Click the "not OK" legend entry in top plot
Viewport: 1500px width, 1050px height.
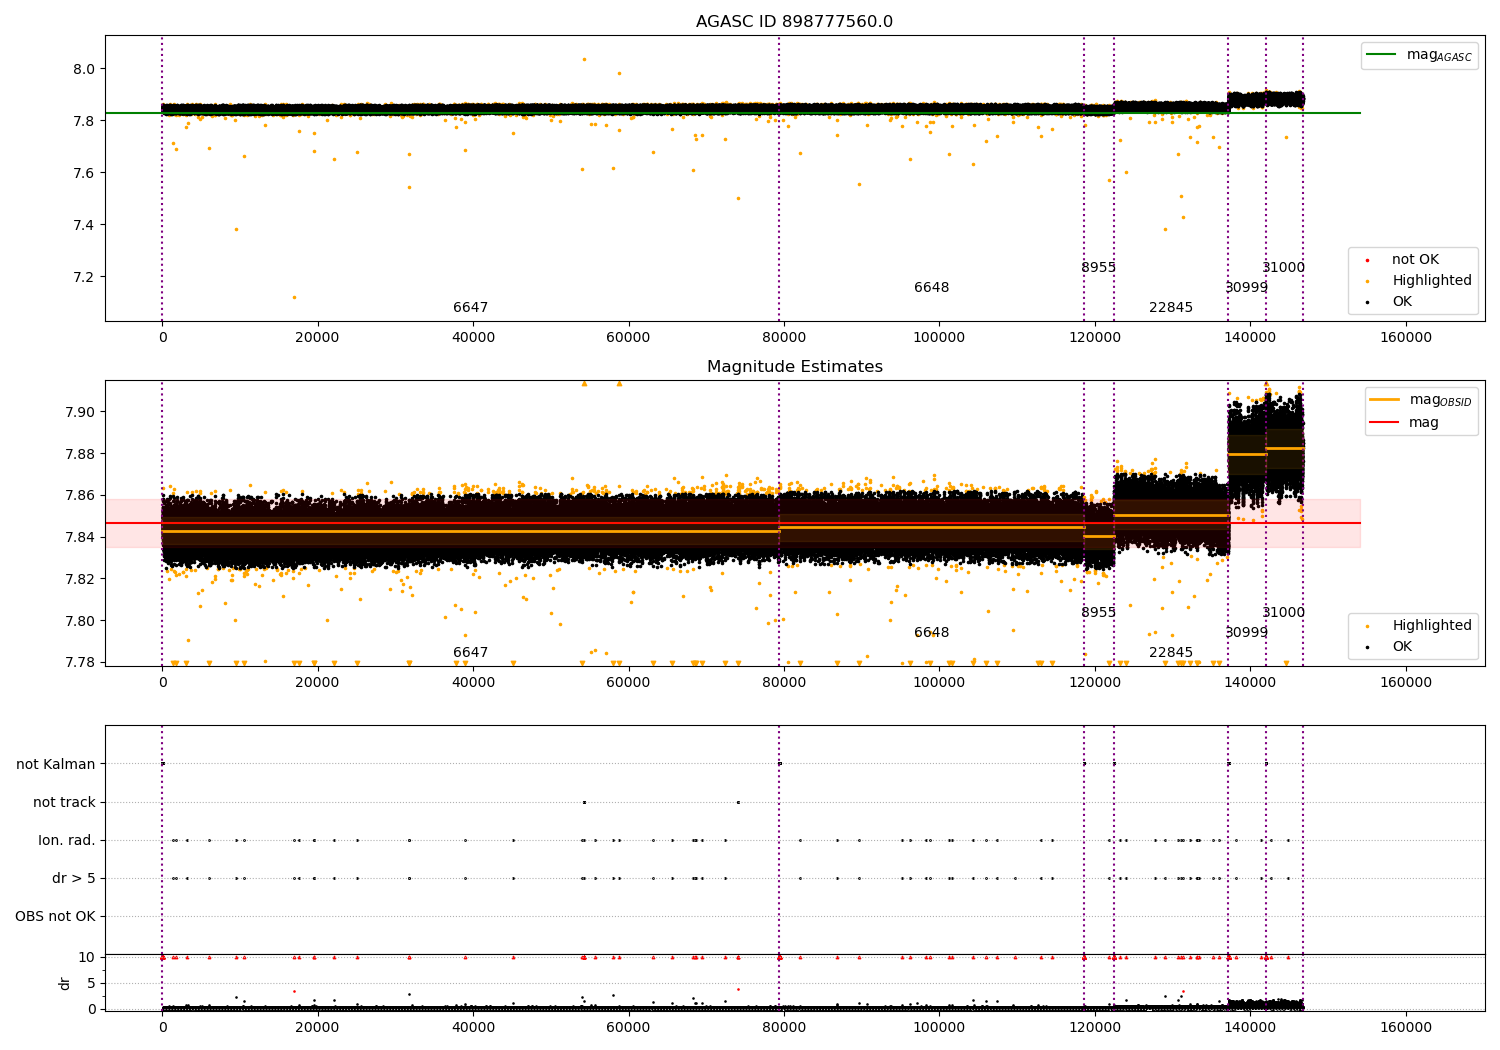tap(1415, 260)
